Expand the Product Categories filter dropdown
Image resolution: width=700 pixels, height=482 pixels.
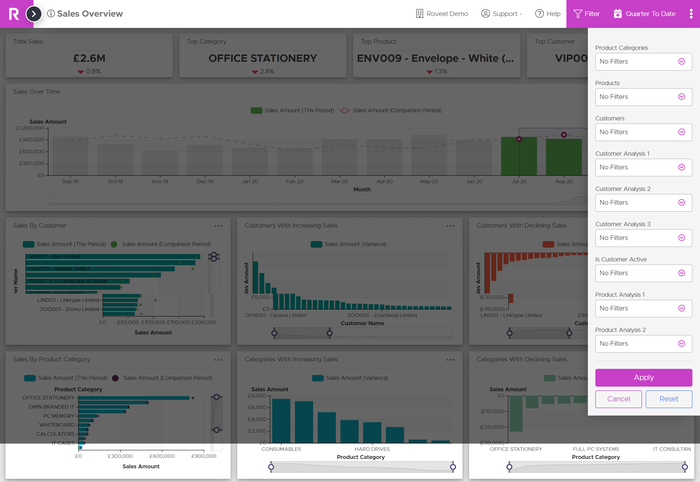click(643, 62)
